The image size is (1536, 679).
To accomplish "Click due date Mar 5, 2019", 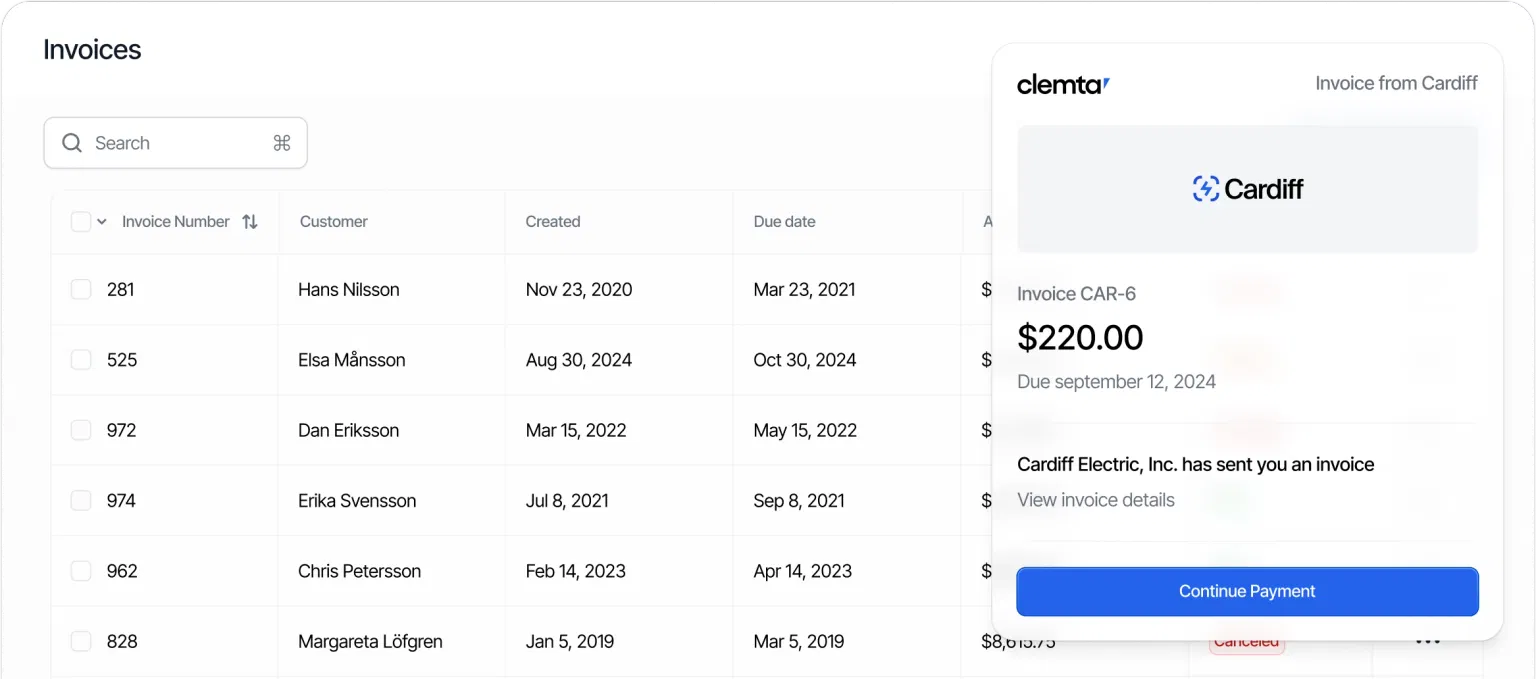I will (x=799, y=641).
